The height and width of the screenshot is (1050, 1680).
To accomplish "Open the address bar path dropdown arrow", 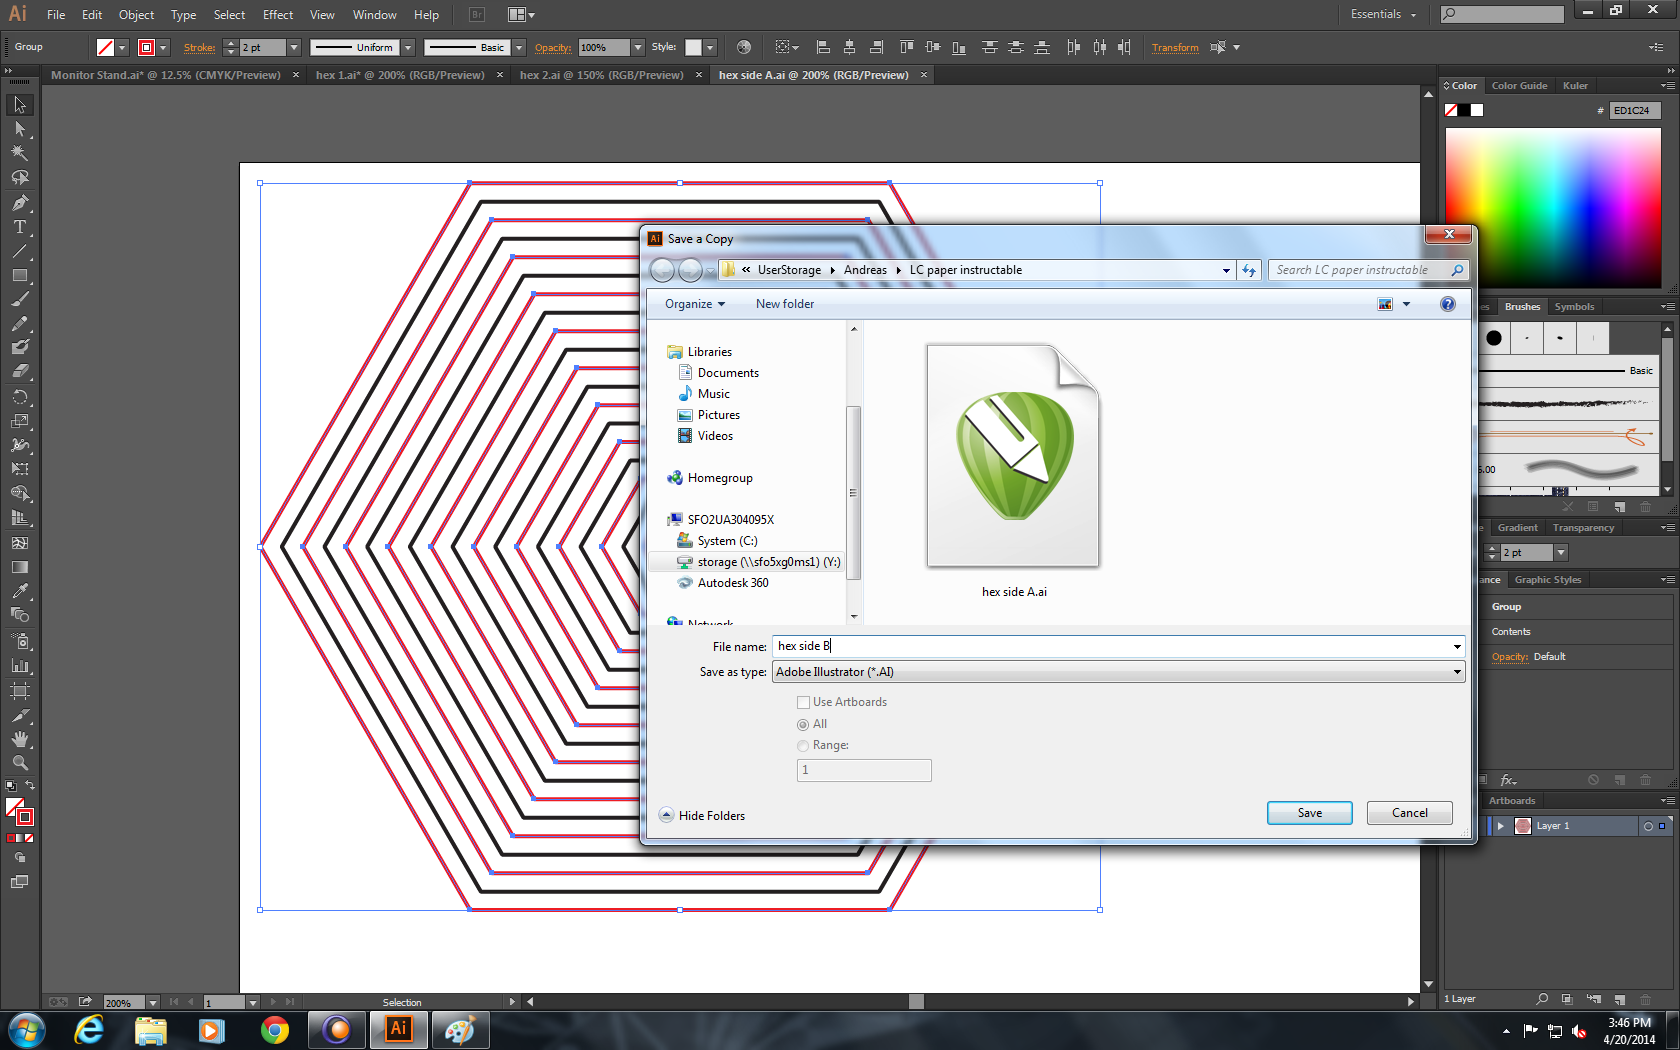I will [x=1226, y=270].
